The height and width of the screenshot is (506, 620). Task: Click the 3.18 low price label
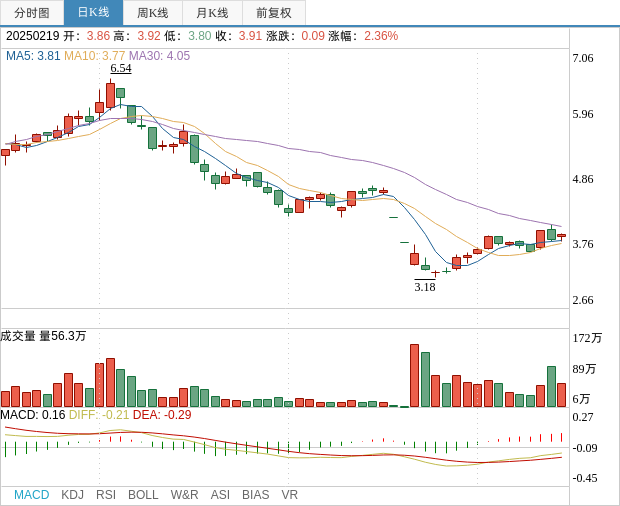[425, 287]
